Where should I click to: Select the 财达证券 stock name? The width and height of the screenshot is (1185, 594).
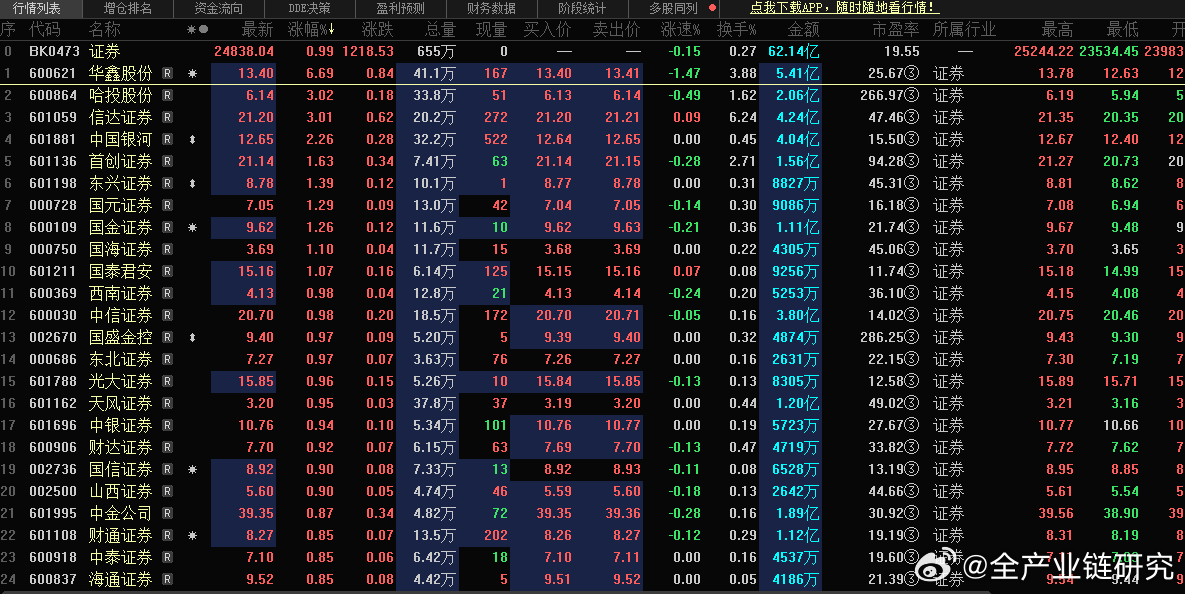point(121,447)
